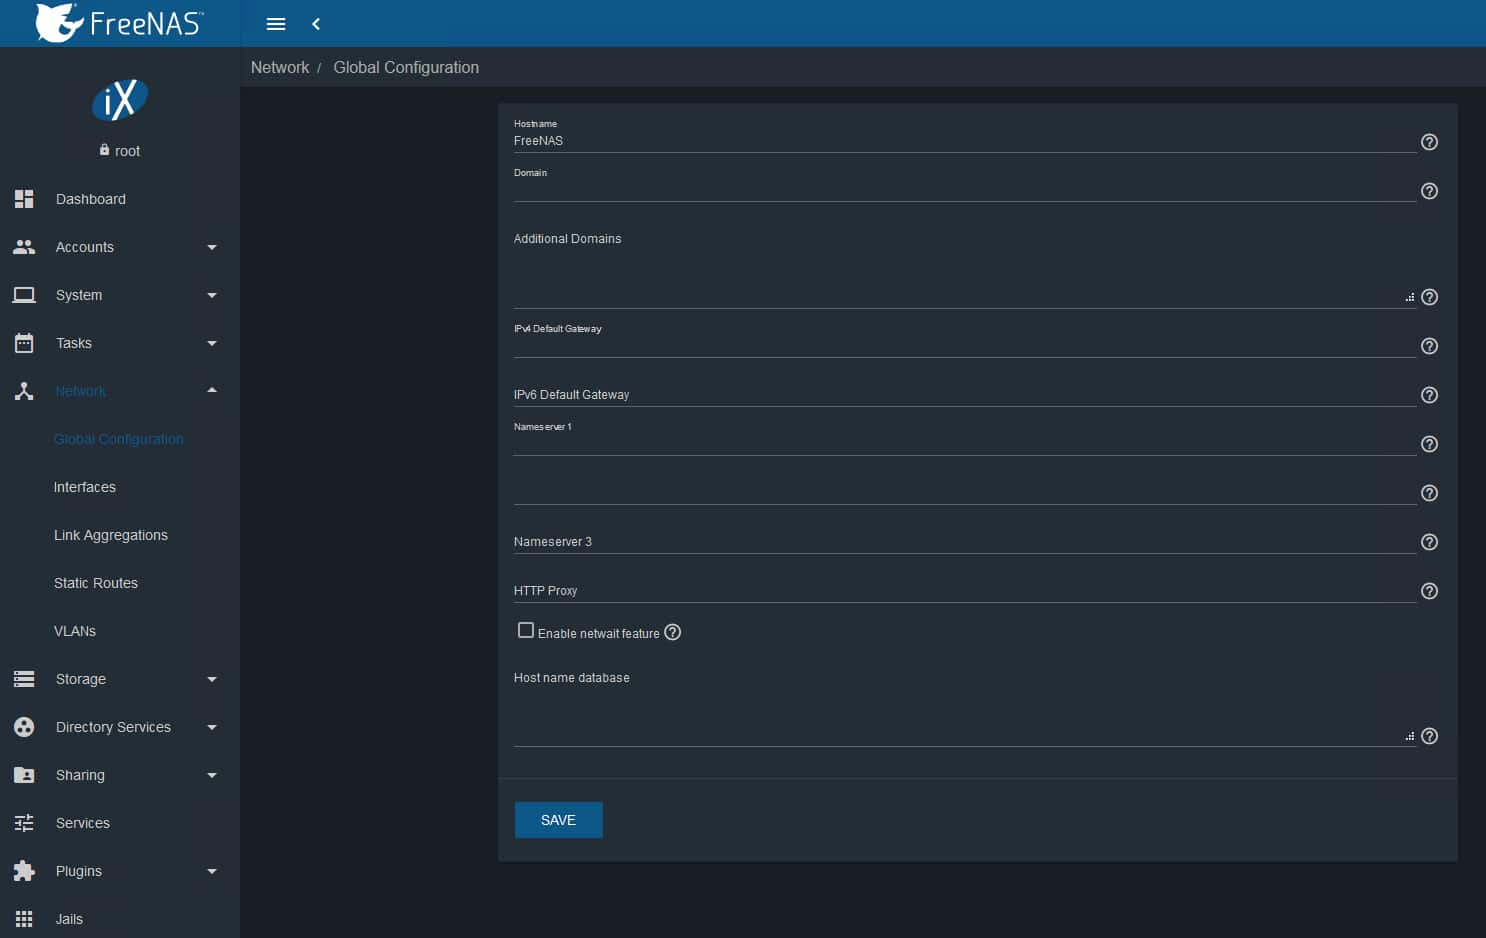The width and height of the screenshot is (1486, 938).
Task: Focus the Hostname input field
Action: click(x=964, y=141)
